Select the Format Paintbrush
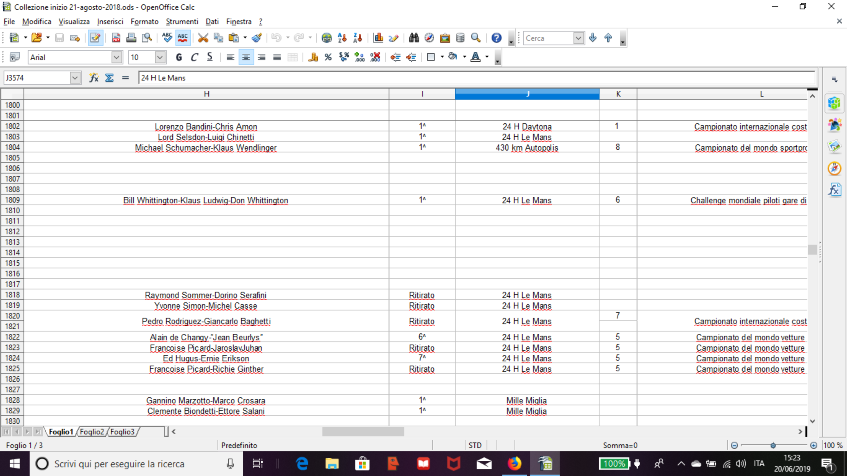 click(257, 38)
